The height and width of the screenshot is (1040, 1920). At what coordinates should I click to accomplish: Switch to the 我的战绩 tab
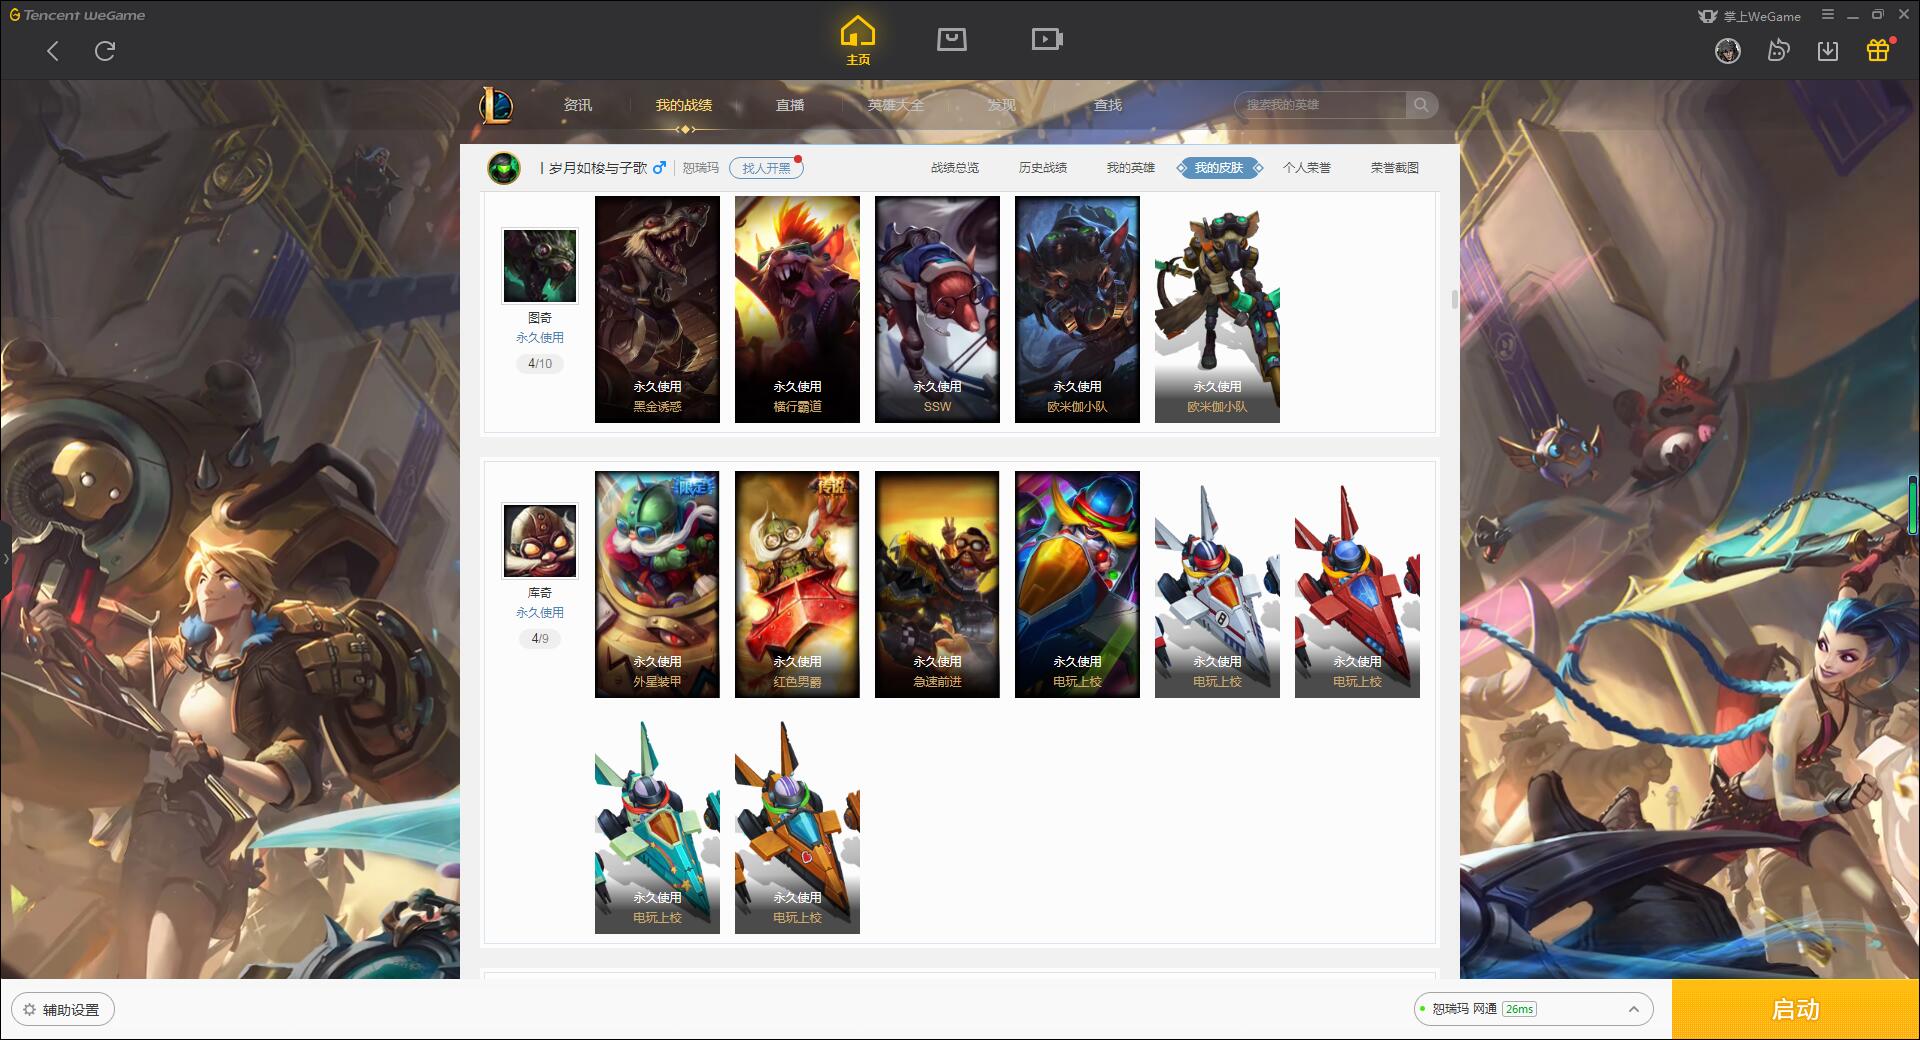[684, 105]
